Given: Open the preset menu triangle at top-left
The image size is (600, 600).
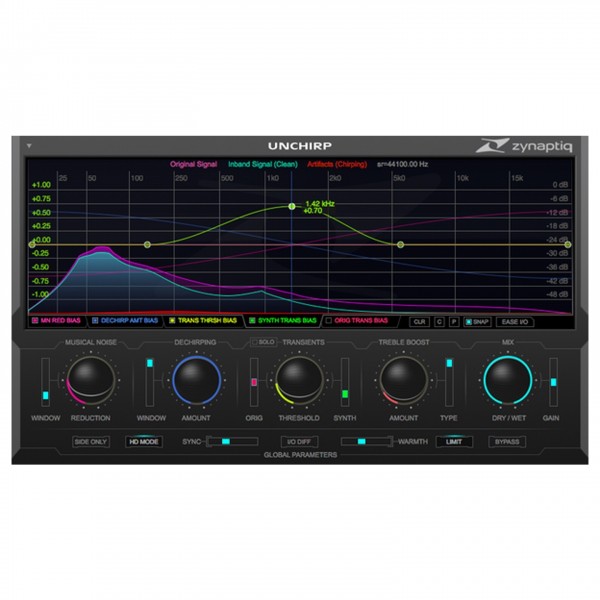Looking at the screenshot, I should click(x=29, y=146).
